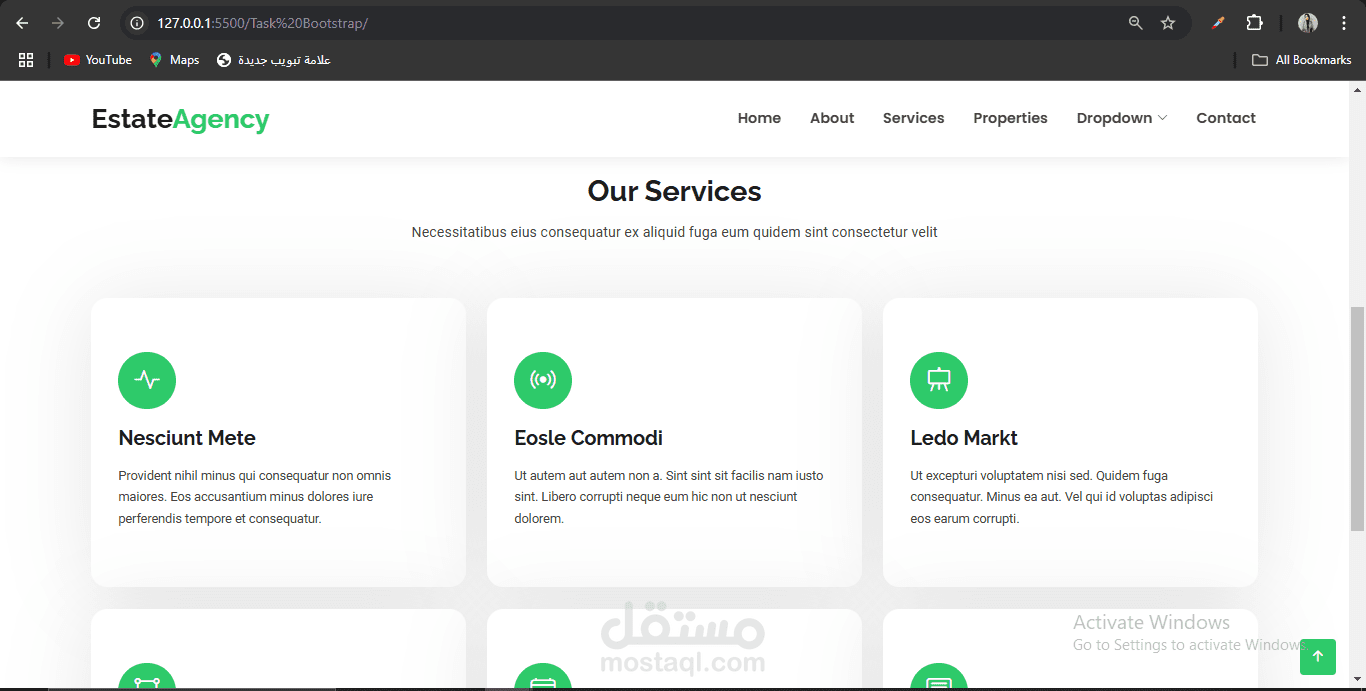Image resolution: width=1366 pixels, height=691 pixels.
Task: Expand the Dropdown nav menu
Action: (1121, 118)
